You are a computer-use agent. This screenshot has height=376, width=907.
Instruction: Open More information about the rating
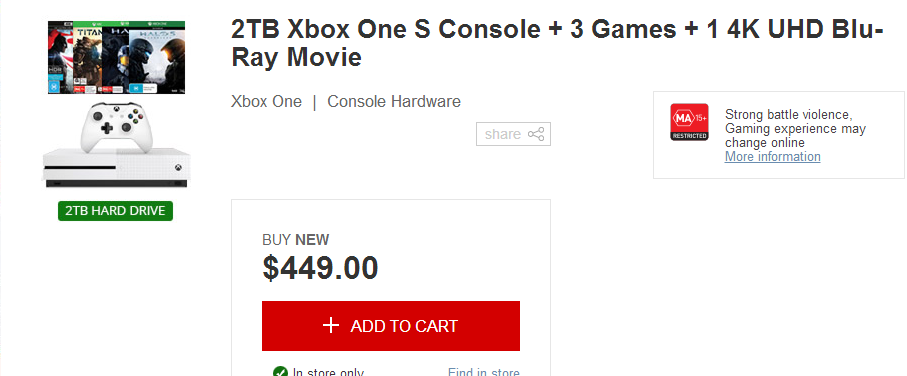[x=772, y=156]
